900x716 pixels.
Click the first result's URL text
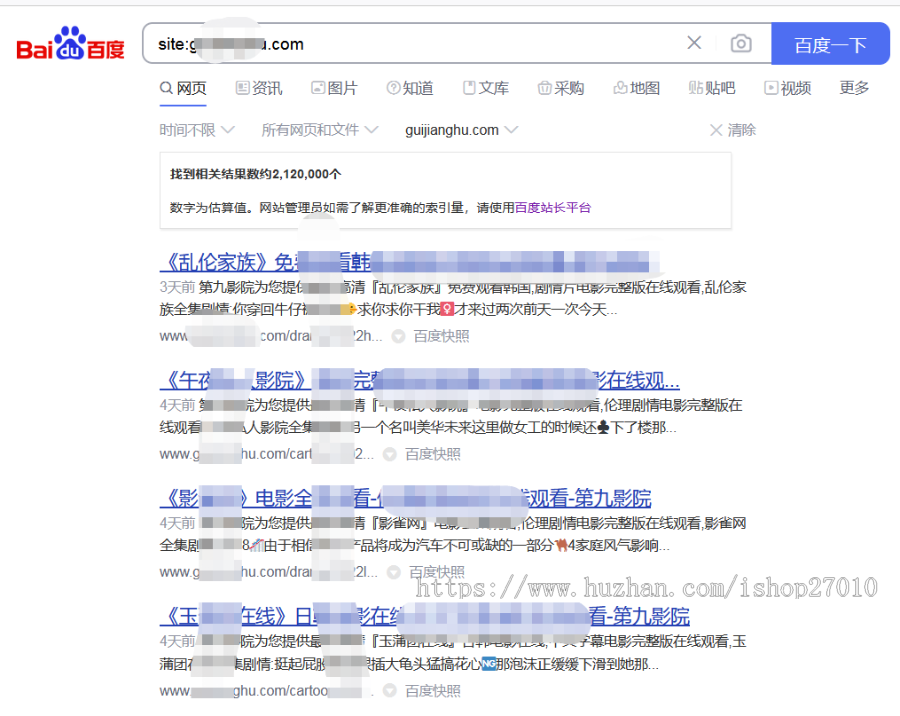coord(270,336)
